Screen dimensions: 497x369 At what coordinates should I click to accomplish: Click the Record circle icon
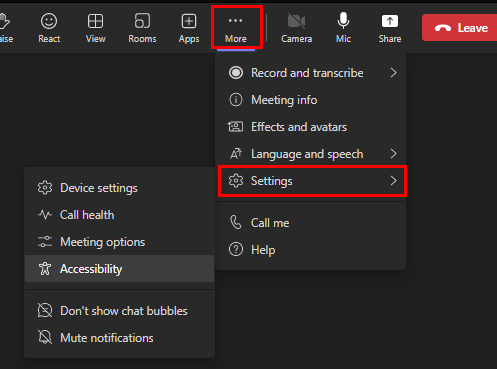[x=236, y=73]
